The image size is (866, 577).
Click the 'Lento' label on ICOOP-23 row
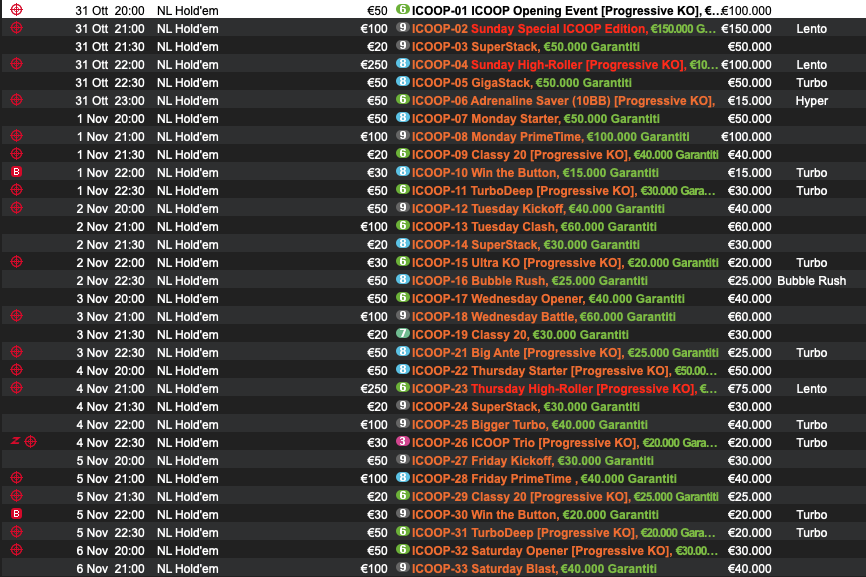tap(811, 389)
